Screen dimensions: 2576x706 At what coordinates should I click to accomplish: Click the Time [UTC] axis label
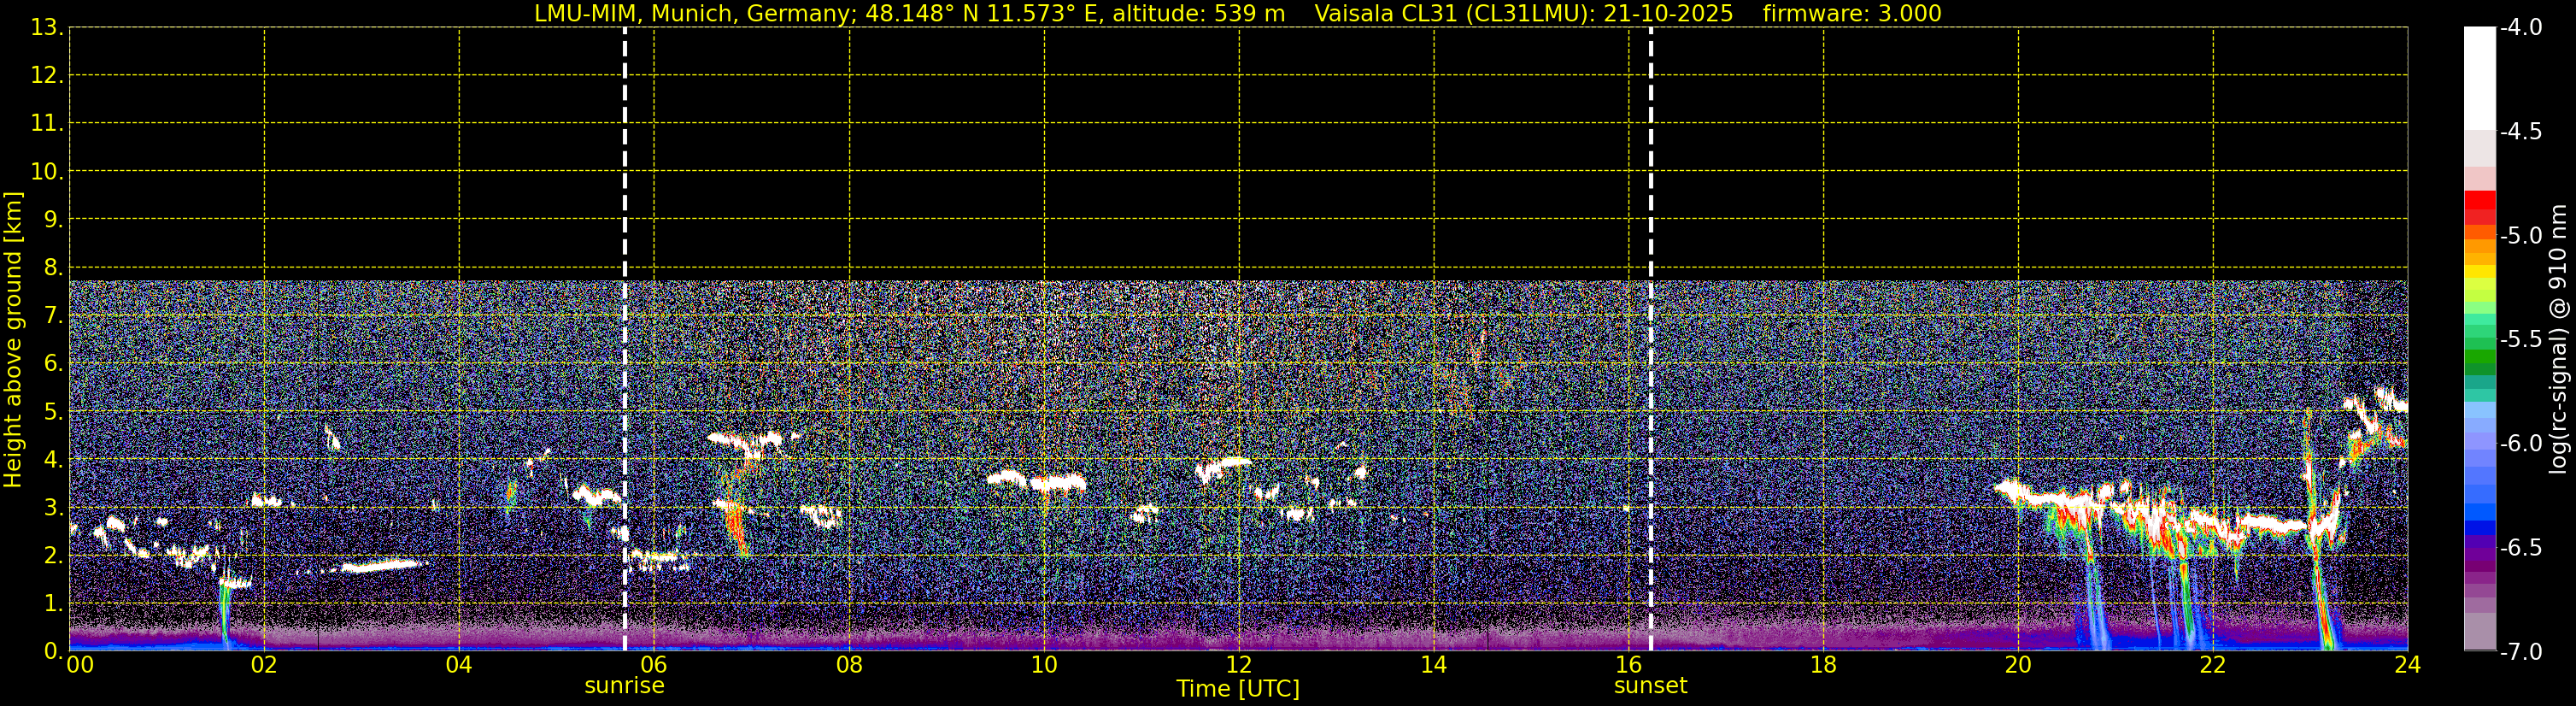(x=1238, y=689)
